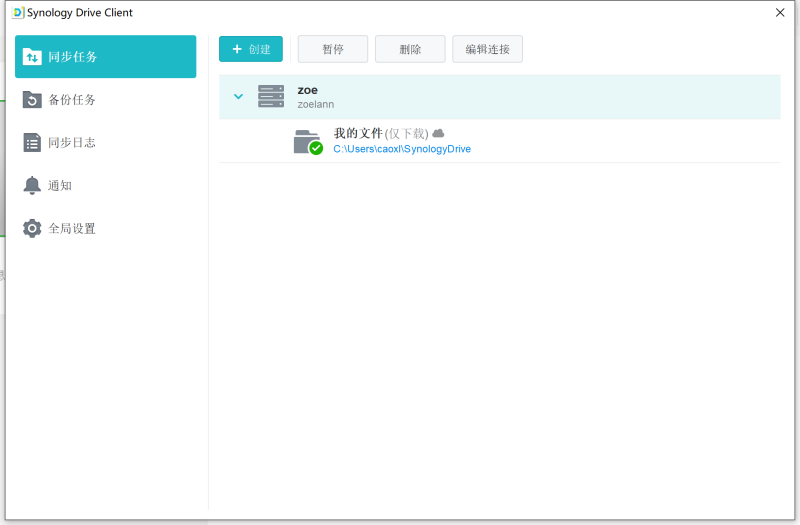This screenshot has width=800, height=525.
Task: Click the cloud icon next to 我的文件
Action: [438, 134]
